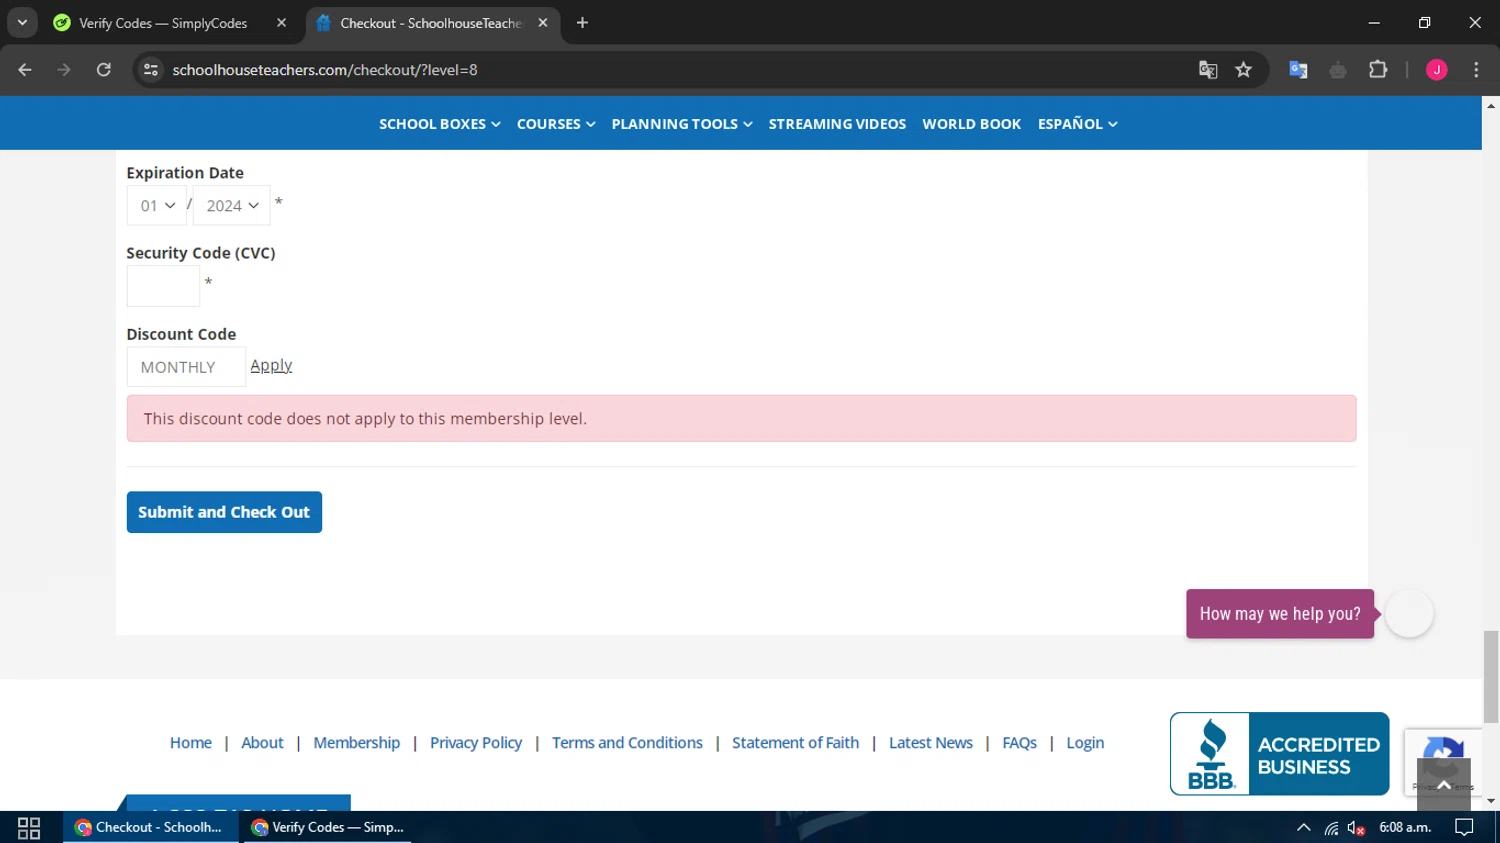Image resolution: width=1500 pixels, height=843 pixels.
Task: Open the About footer link
Action: point(262,743)
